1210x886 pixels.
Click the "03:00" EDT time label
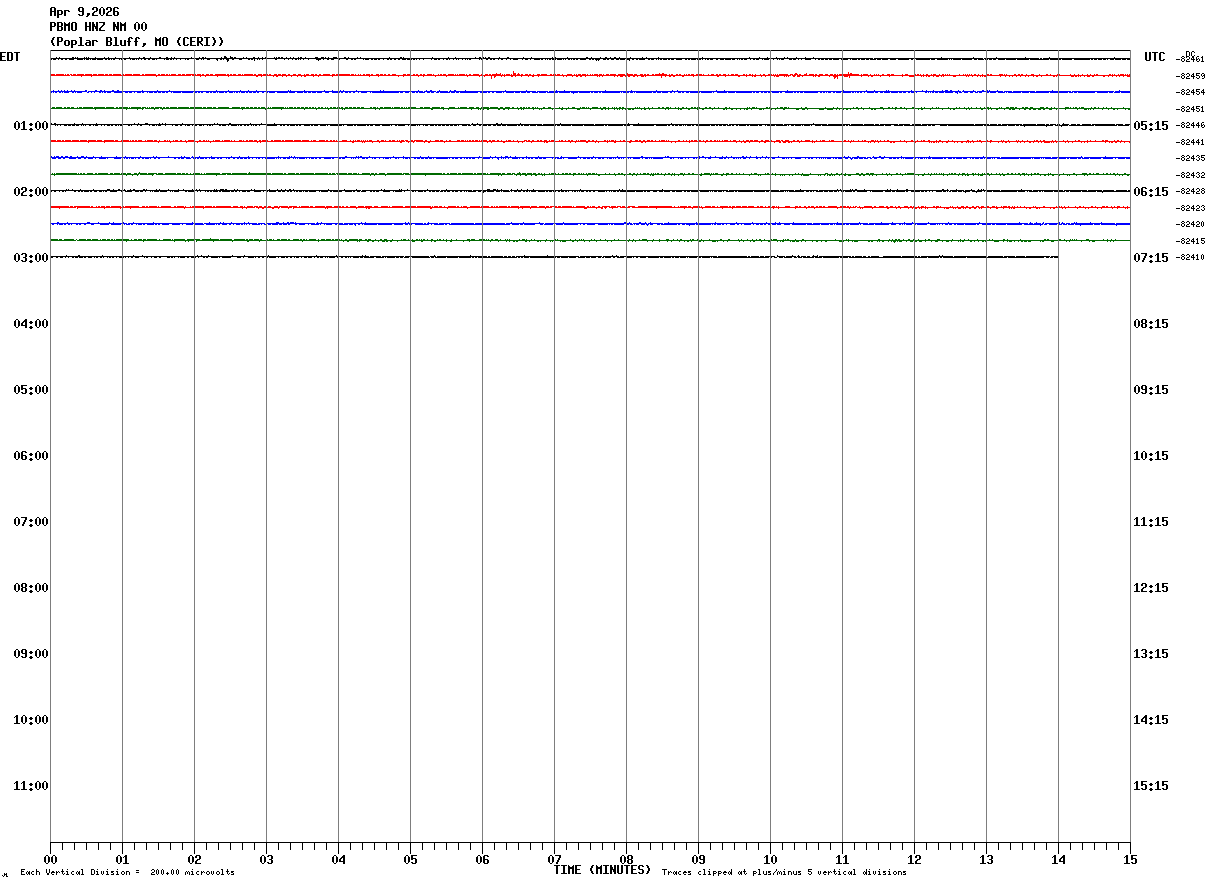(x=31, y=258)
